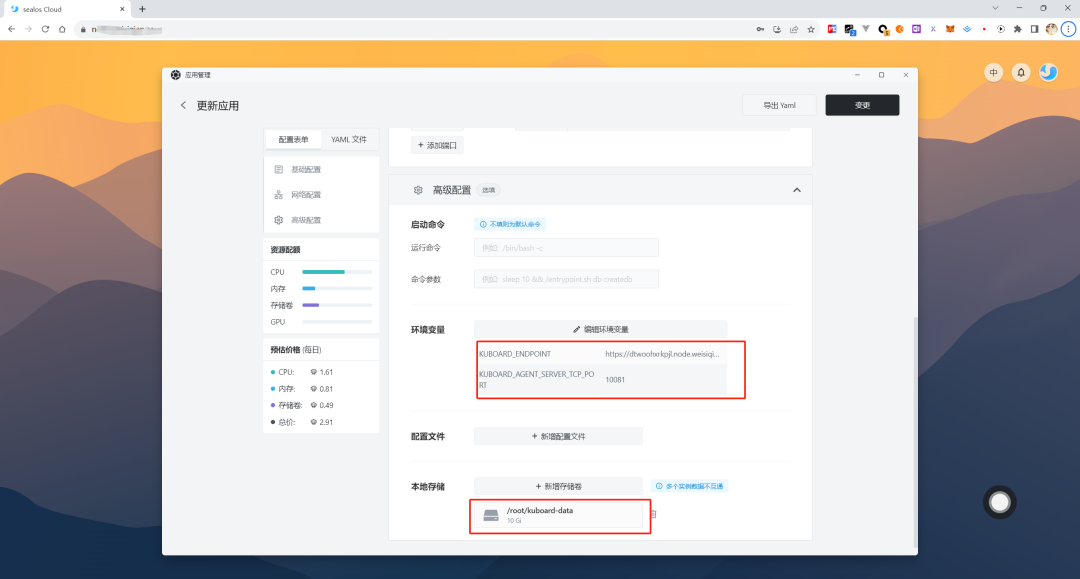The height and width of the screenshot is (579, 1080).
Task: Click the CPU price value 1.61
Action: point(326,372)
